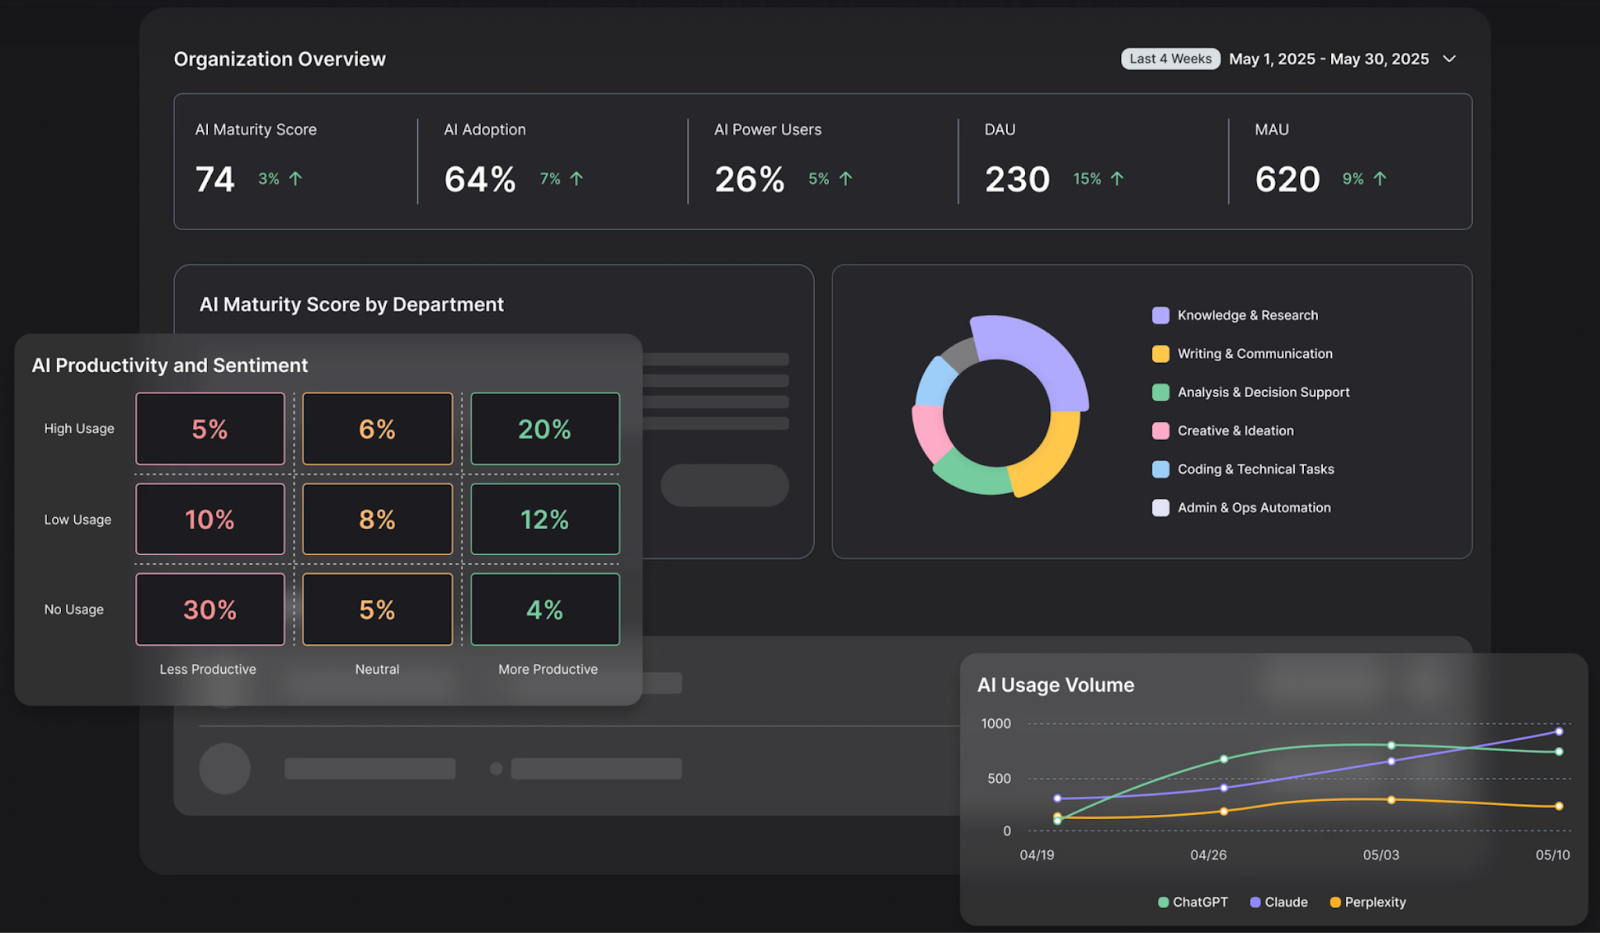Click the AI Adoption trend arrow icon
Screen dimensions: 1600x933
(x=577, y=179)
